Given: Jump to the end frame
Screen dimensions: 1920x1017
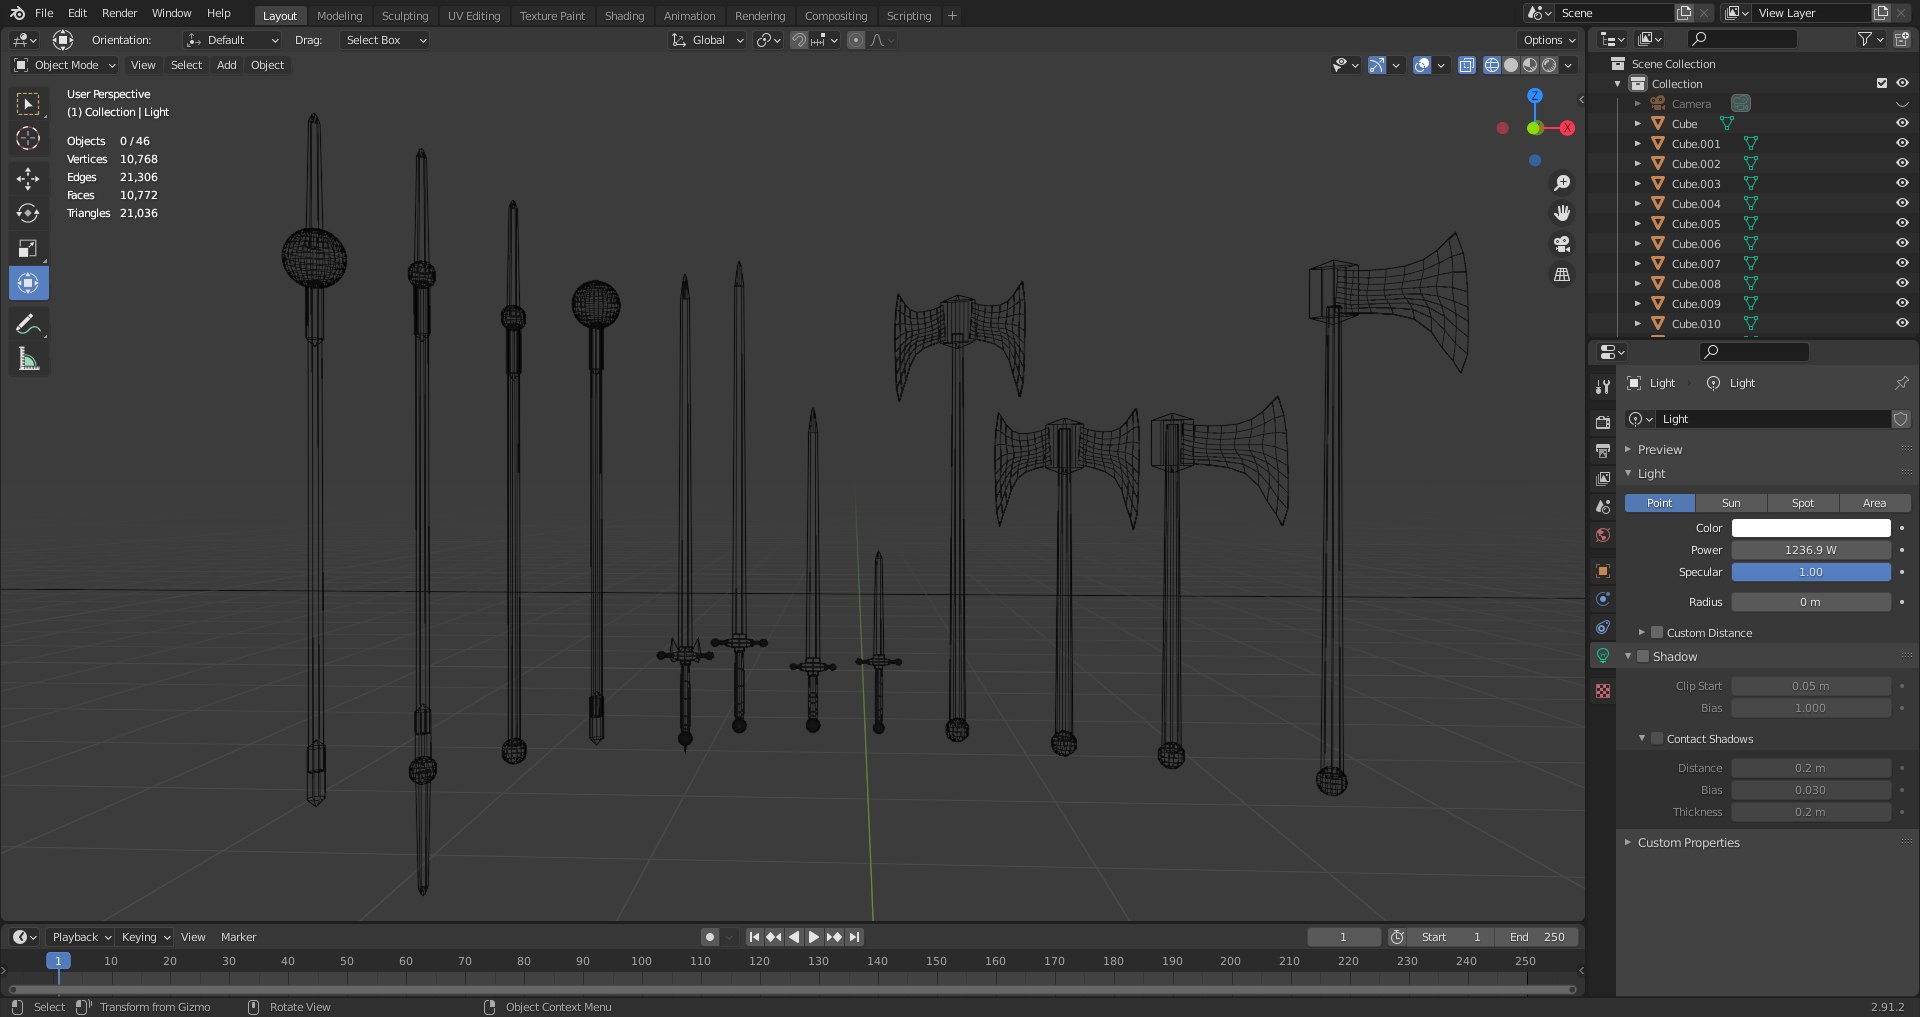Looking at the screenshot, I should click(x=854, y=937).
